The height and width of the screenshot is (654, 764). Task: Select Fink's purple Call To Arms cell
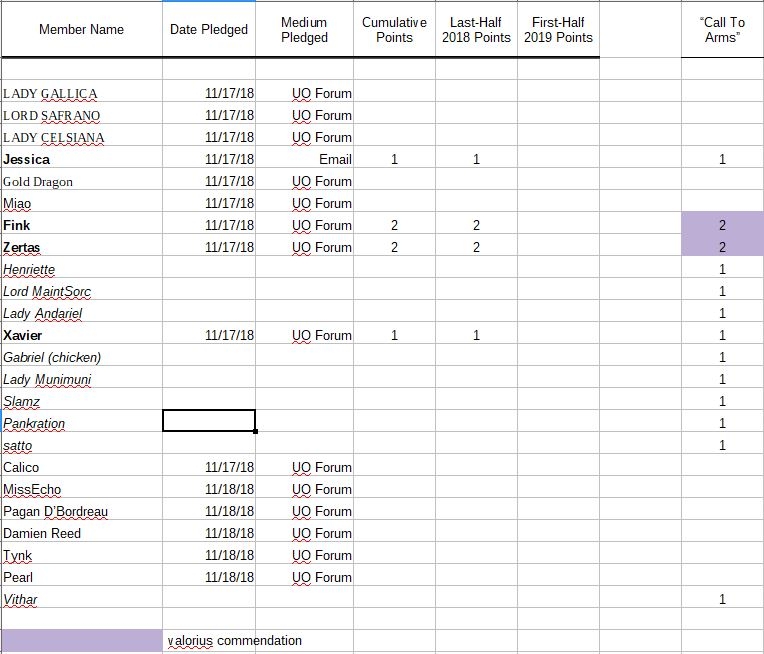[722, 223]
